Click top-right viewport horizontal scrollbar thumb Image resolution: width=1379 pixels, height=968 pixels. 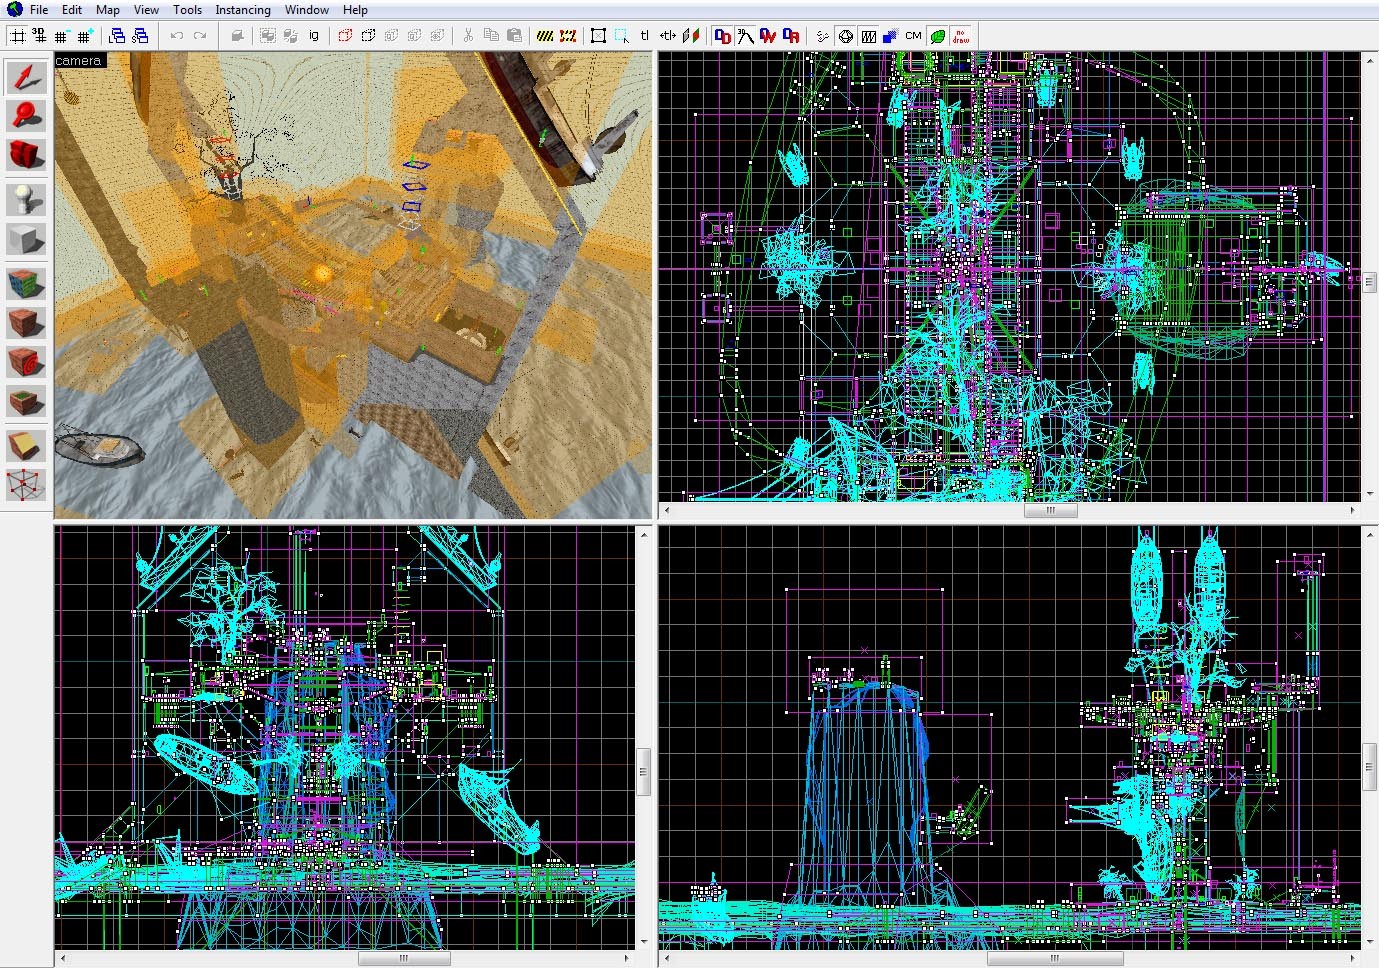pyautogui.click(x=1050, y=510)
